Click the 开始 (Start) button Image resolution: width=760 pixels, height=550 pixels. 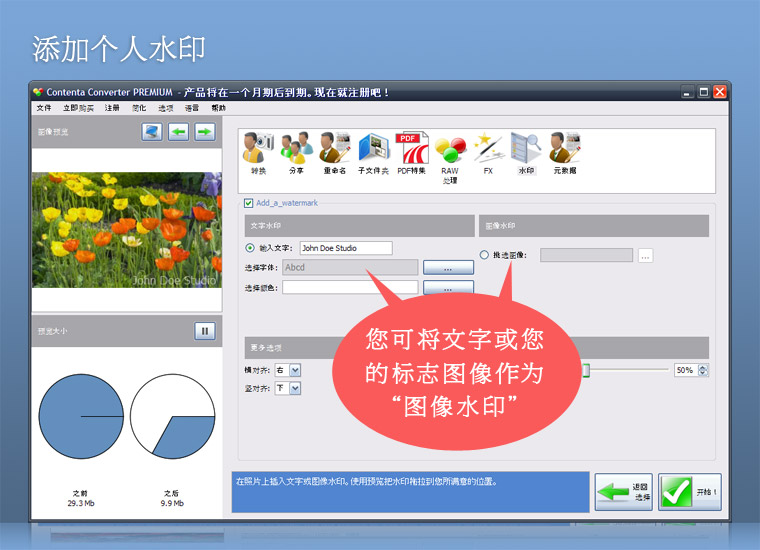(x=689, y=492)
